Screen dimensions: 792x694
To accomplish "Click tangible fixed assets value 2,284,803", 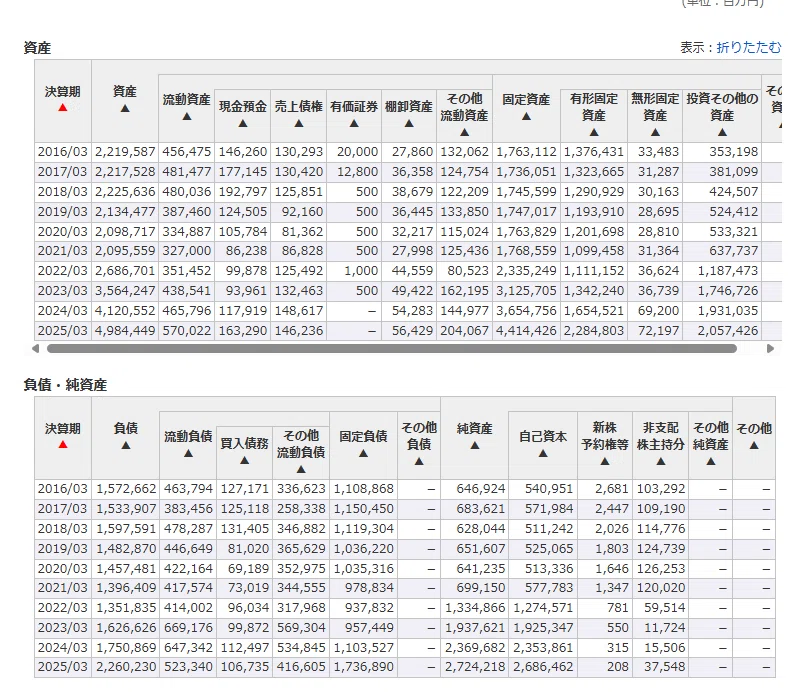I will point(594,331).
